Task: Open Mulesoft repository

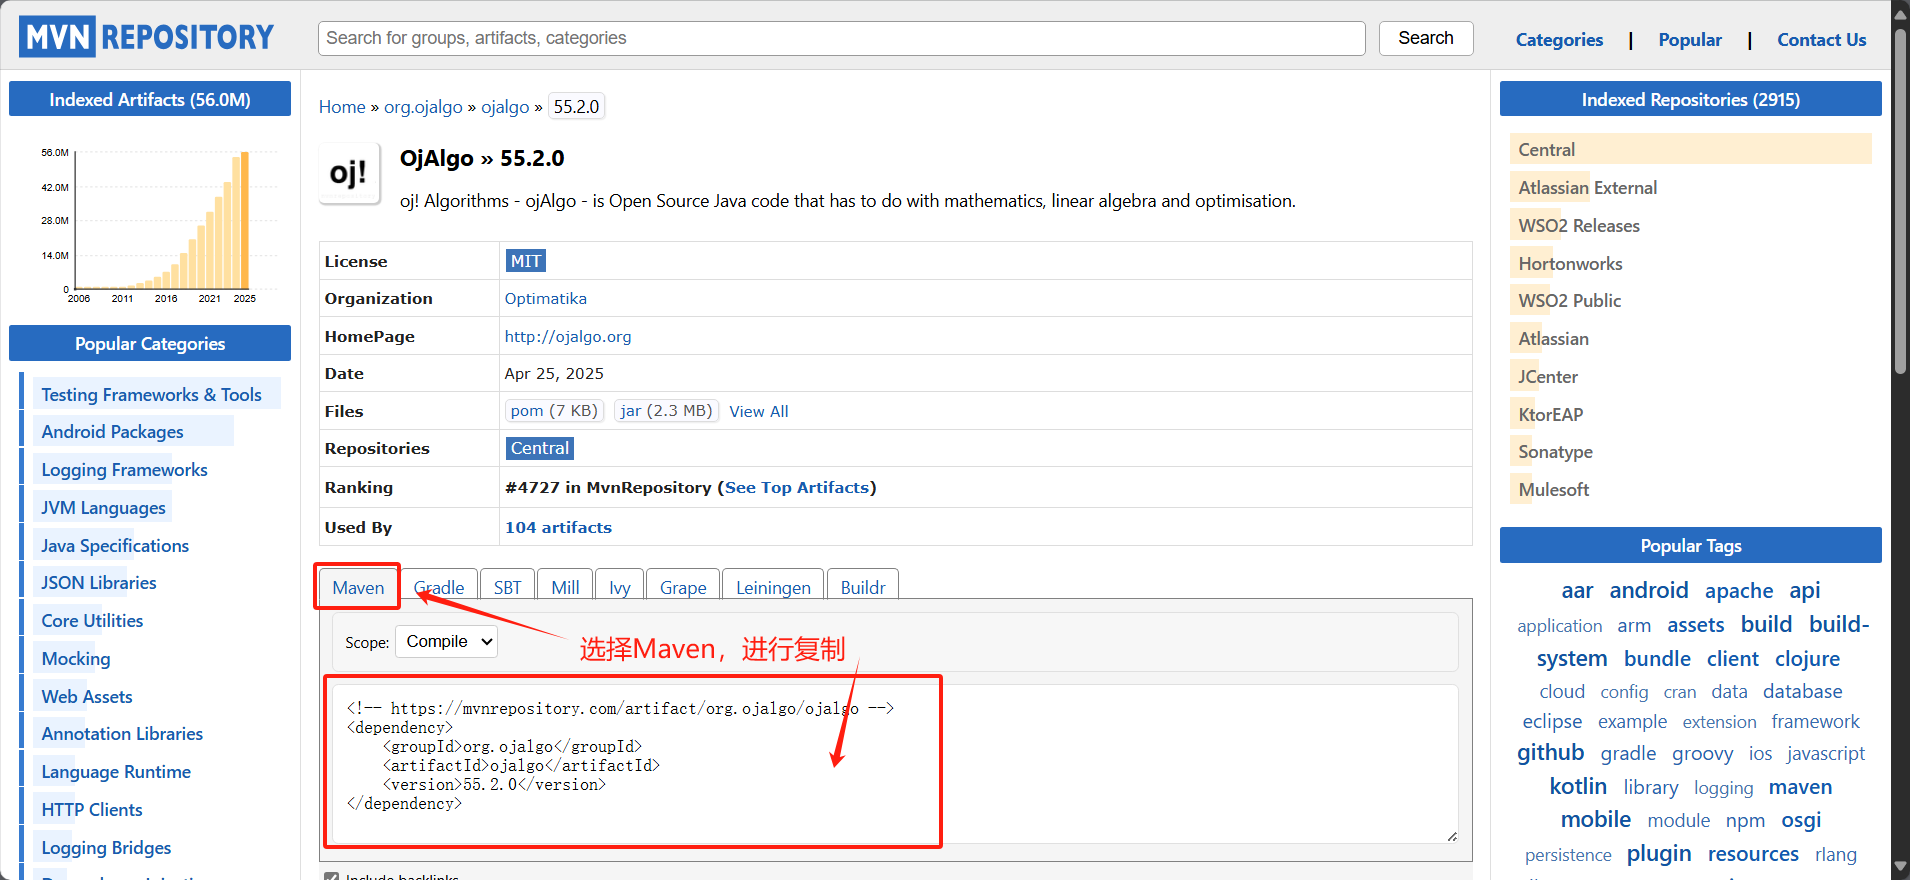Action: coord(1553,490)
